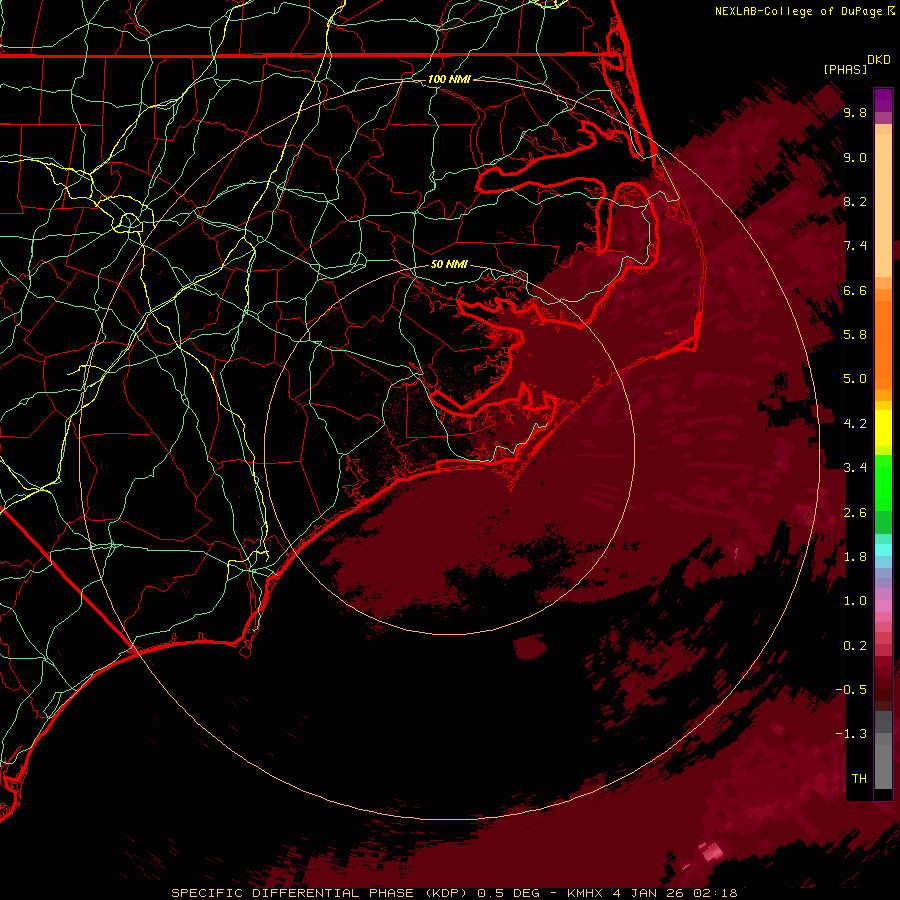
Task: Click the yellow band in the color bar
Action: pos(883,428)
